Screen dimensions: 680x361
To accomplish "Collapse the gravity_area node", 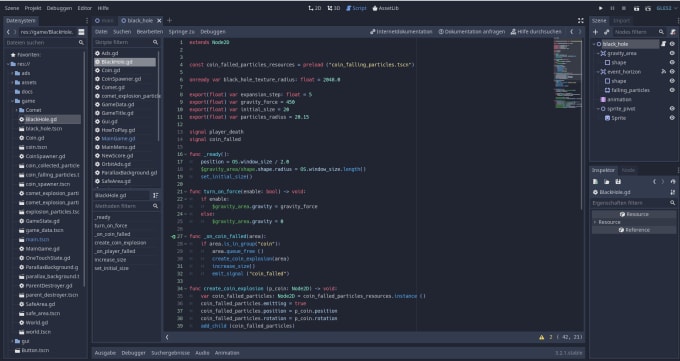I will pos(598,53).
